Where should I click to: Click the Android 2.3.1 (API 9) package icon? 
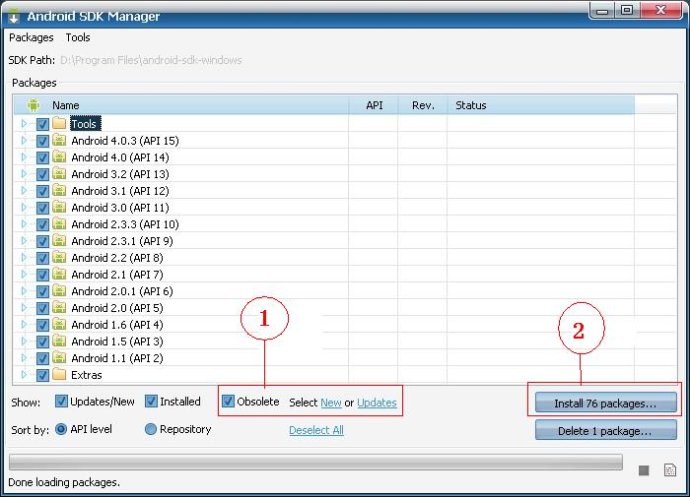(x=59, y=241)
